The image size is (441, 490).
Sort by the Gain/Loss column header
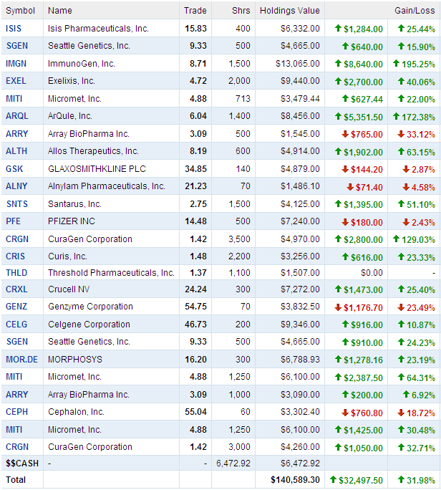[x=415, y=11]
